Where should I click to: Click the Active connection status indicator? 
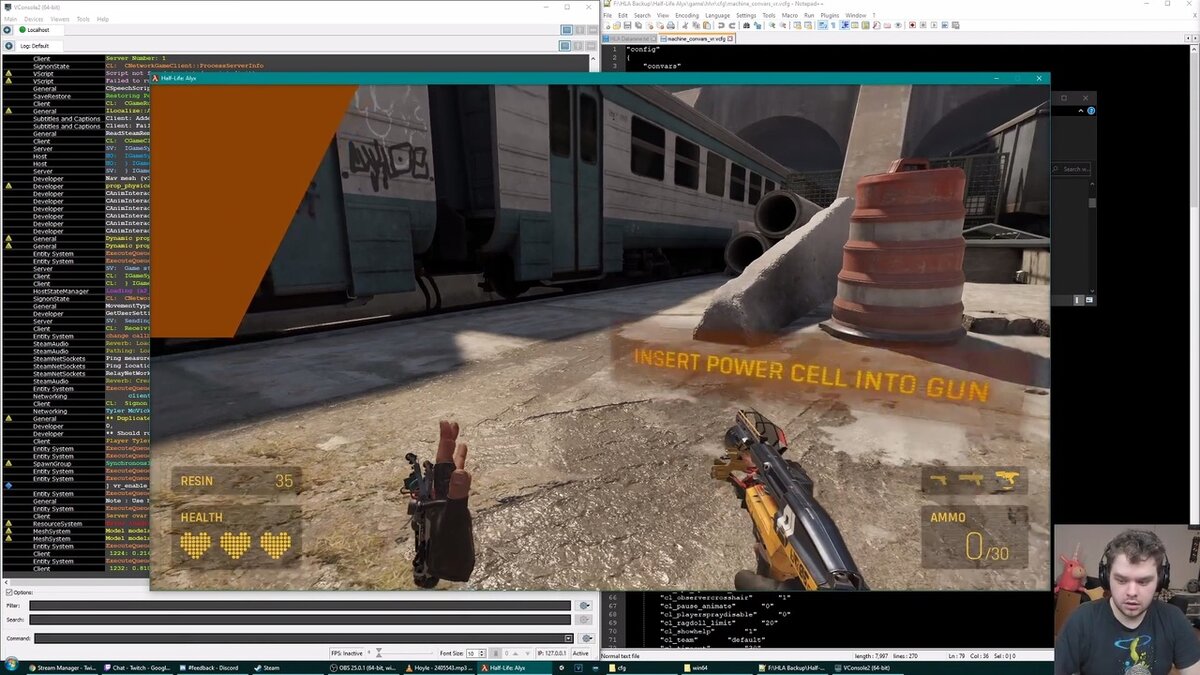point(581,653)
